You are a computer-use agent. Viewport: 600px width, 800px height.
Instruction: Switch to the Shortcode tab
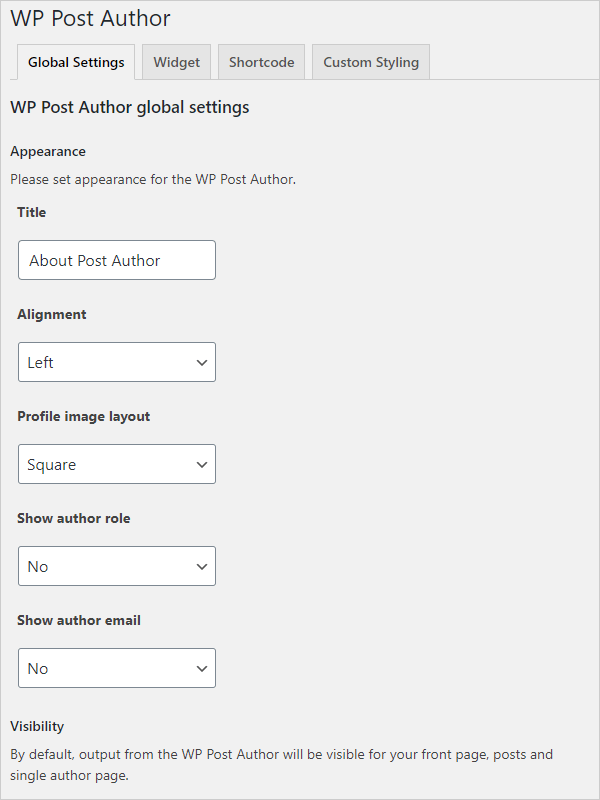pos(261,61)
